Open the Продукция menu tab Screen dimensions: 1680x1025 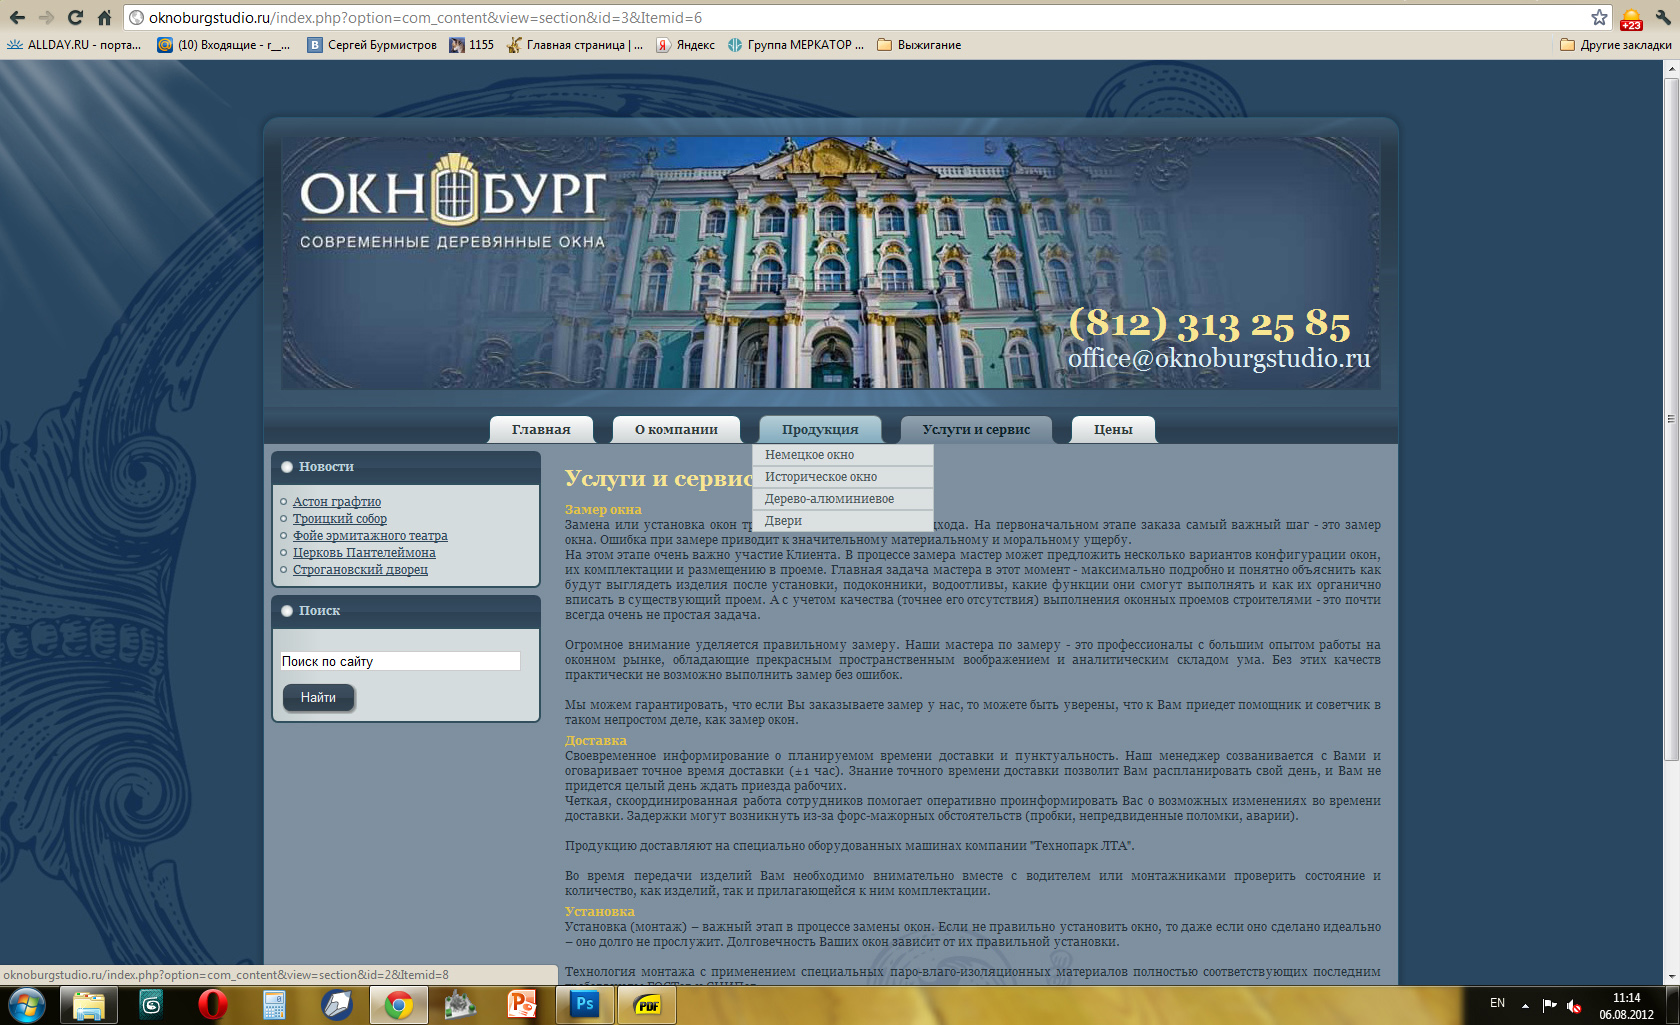coord(820,429)
